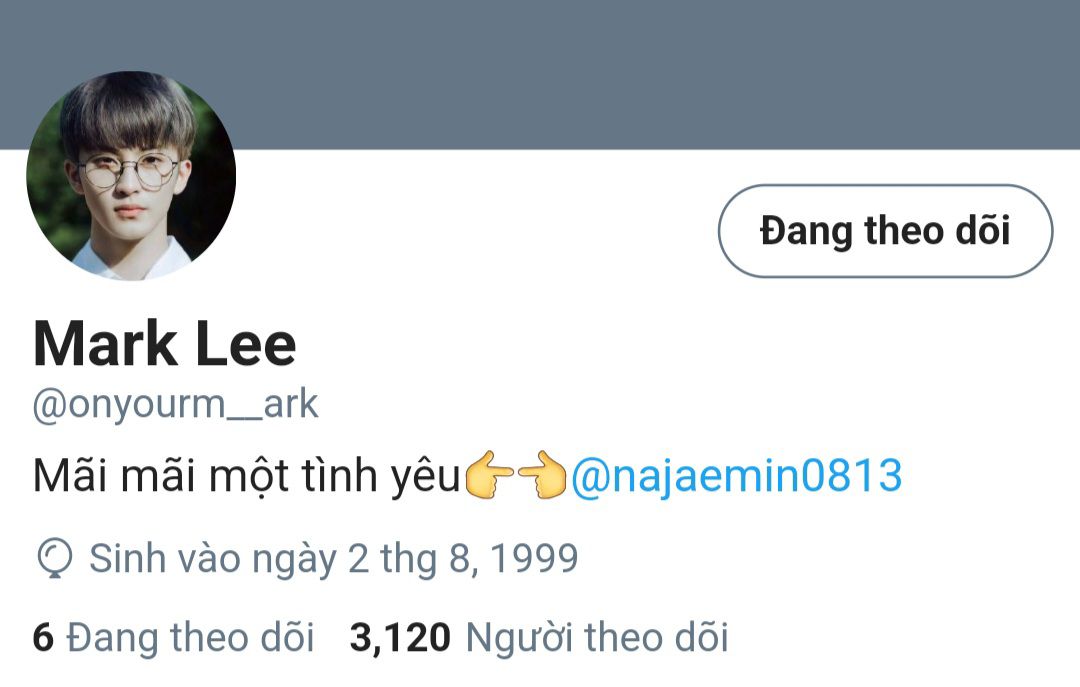Click the "Đang theo dõi" label beside 6
Screen dimensions: 1080x687
coord(191,637)
